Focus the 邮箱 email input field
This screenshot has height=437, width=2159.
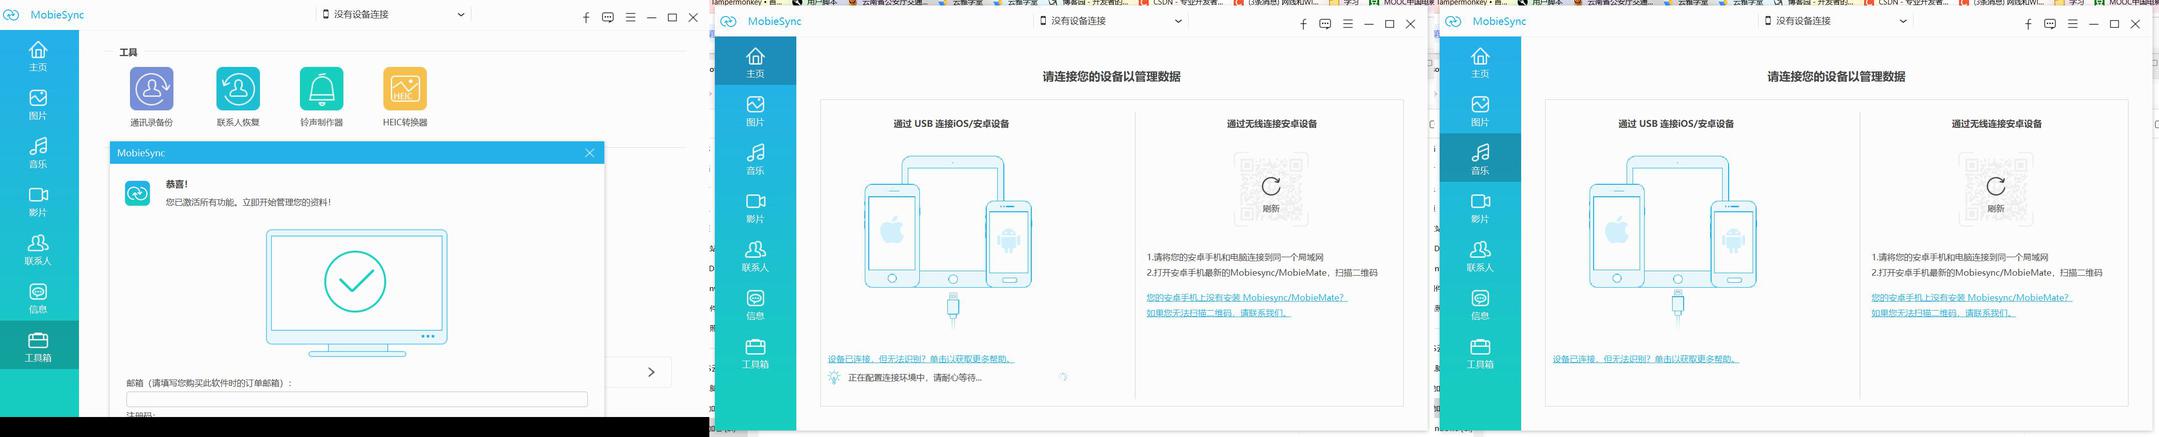(x=356, y=398)
